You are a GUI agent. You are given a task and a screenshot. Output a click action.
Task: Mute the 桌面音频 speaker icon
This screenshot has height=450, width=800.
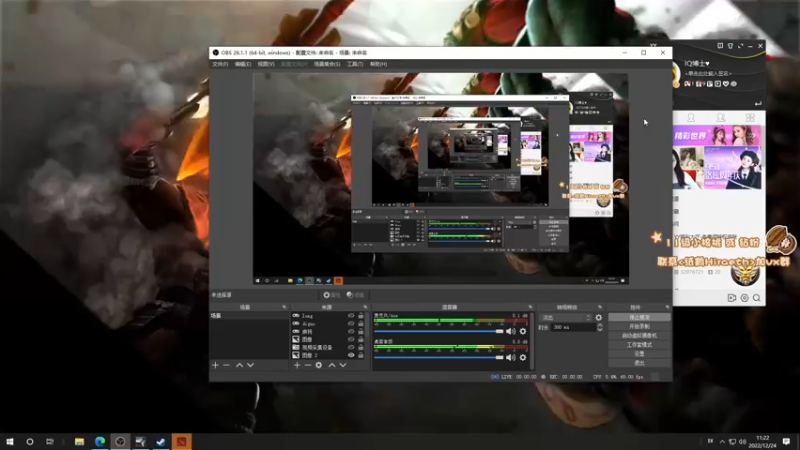pos(511,358)
